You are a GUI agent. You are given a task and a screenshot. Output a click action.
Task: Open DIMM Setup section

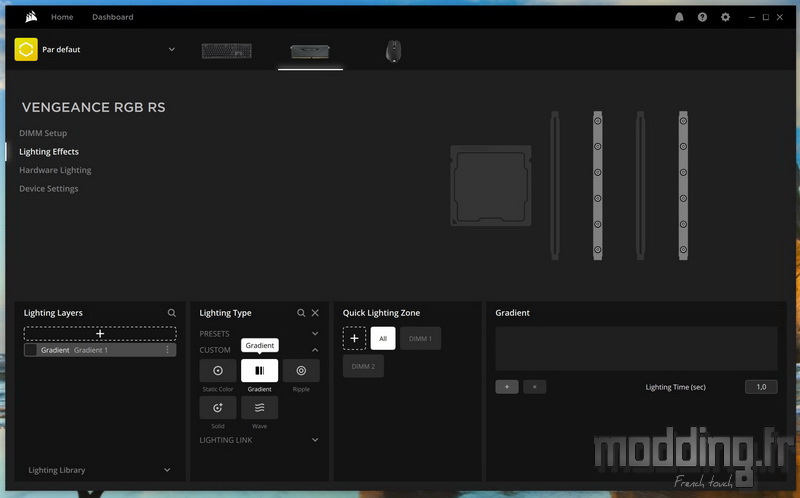tap(43, 133)
